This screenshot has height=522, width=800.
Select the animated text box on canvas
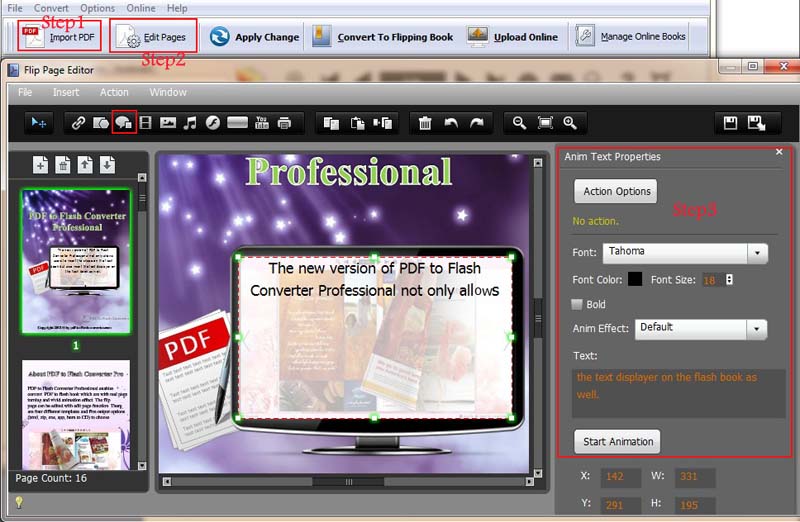click(x=375, y=337)
